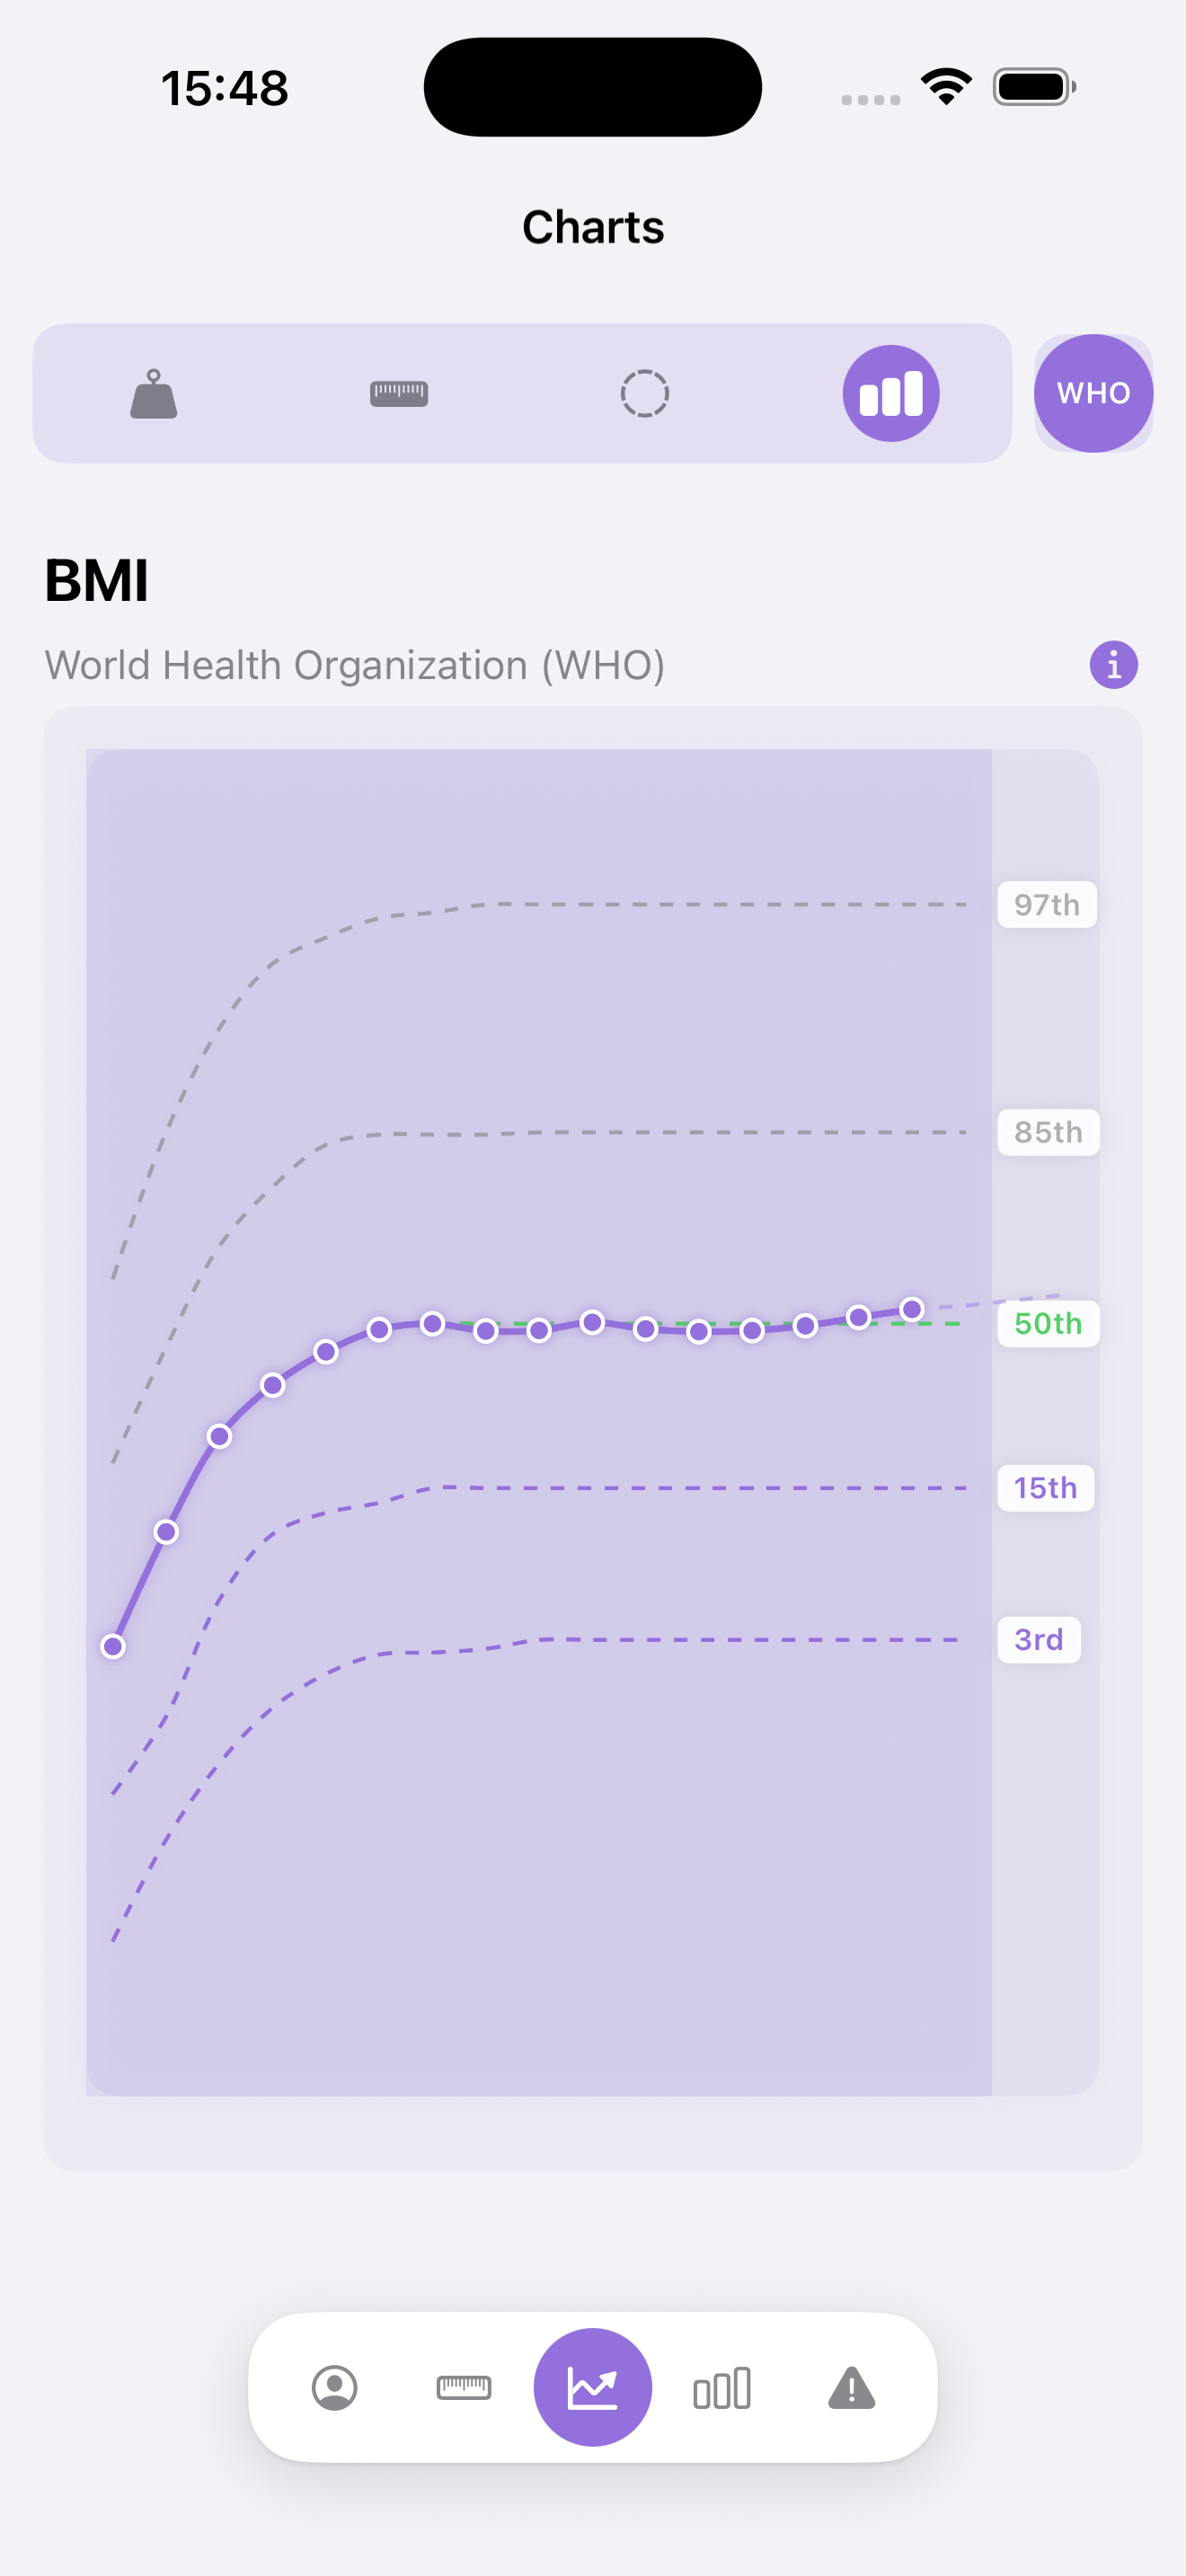Select the 97th percentile label
The image size is (1186, 2576).
click(x=1045, y=904)
